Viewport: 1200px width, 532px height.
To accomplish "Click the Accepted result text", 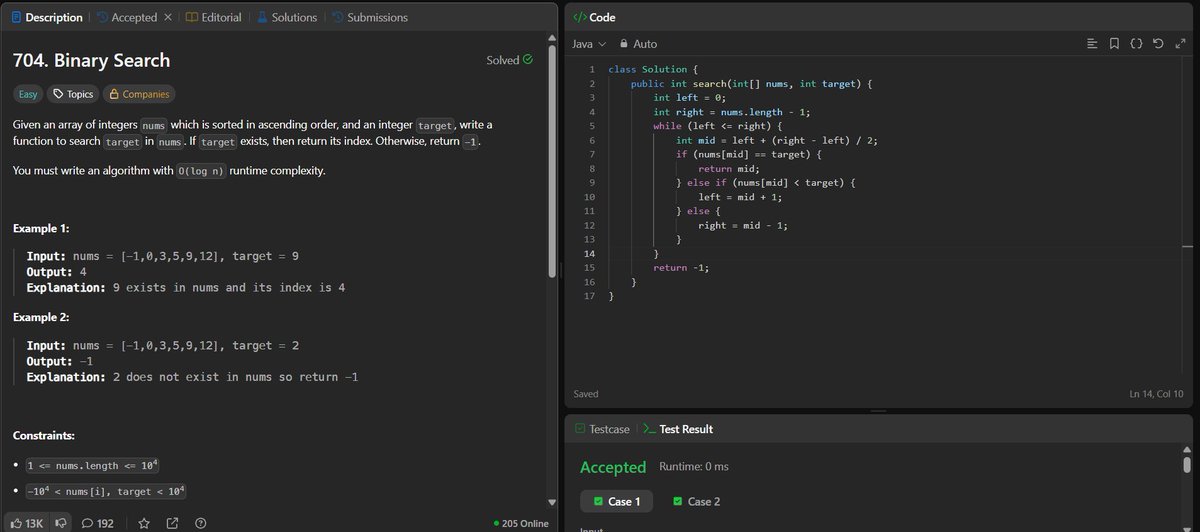I will tap(613, 467).
